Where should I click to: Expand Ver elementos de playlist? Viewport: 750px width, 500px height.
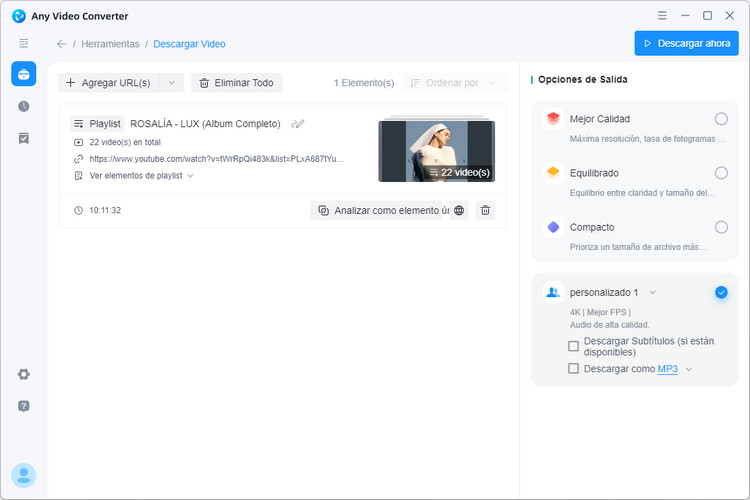click(x=141, y=175)
